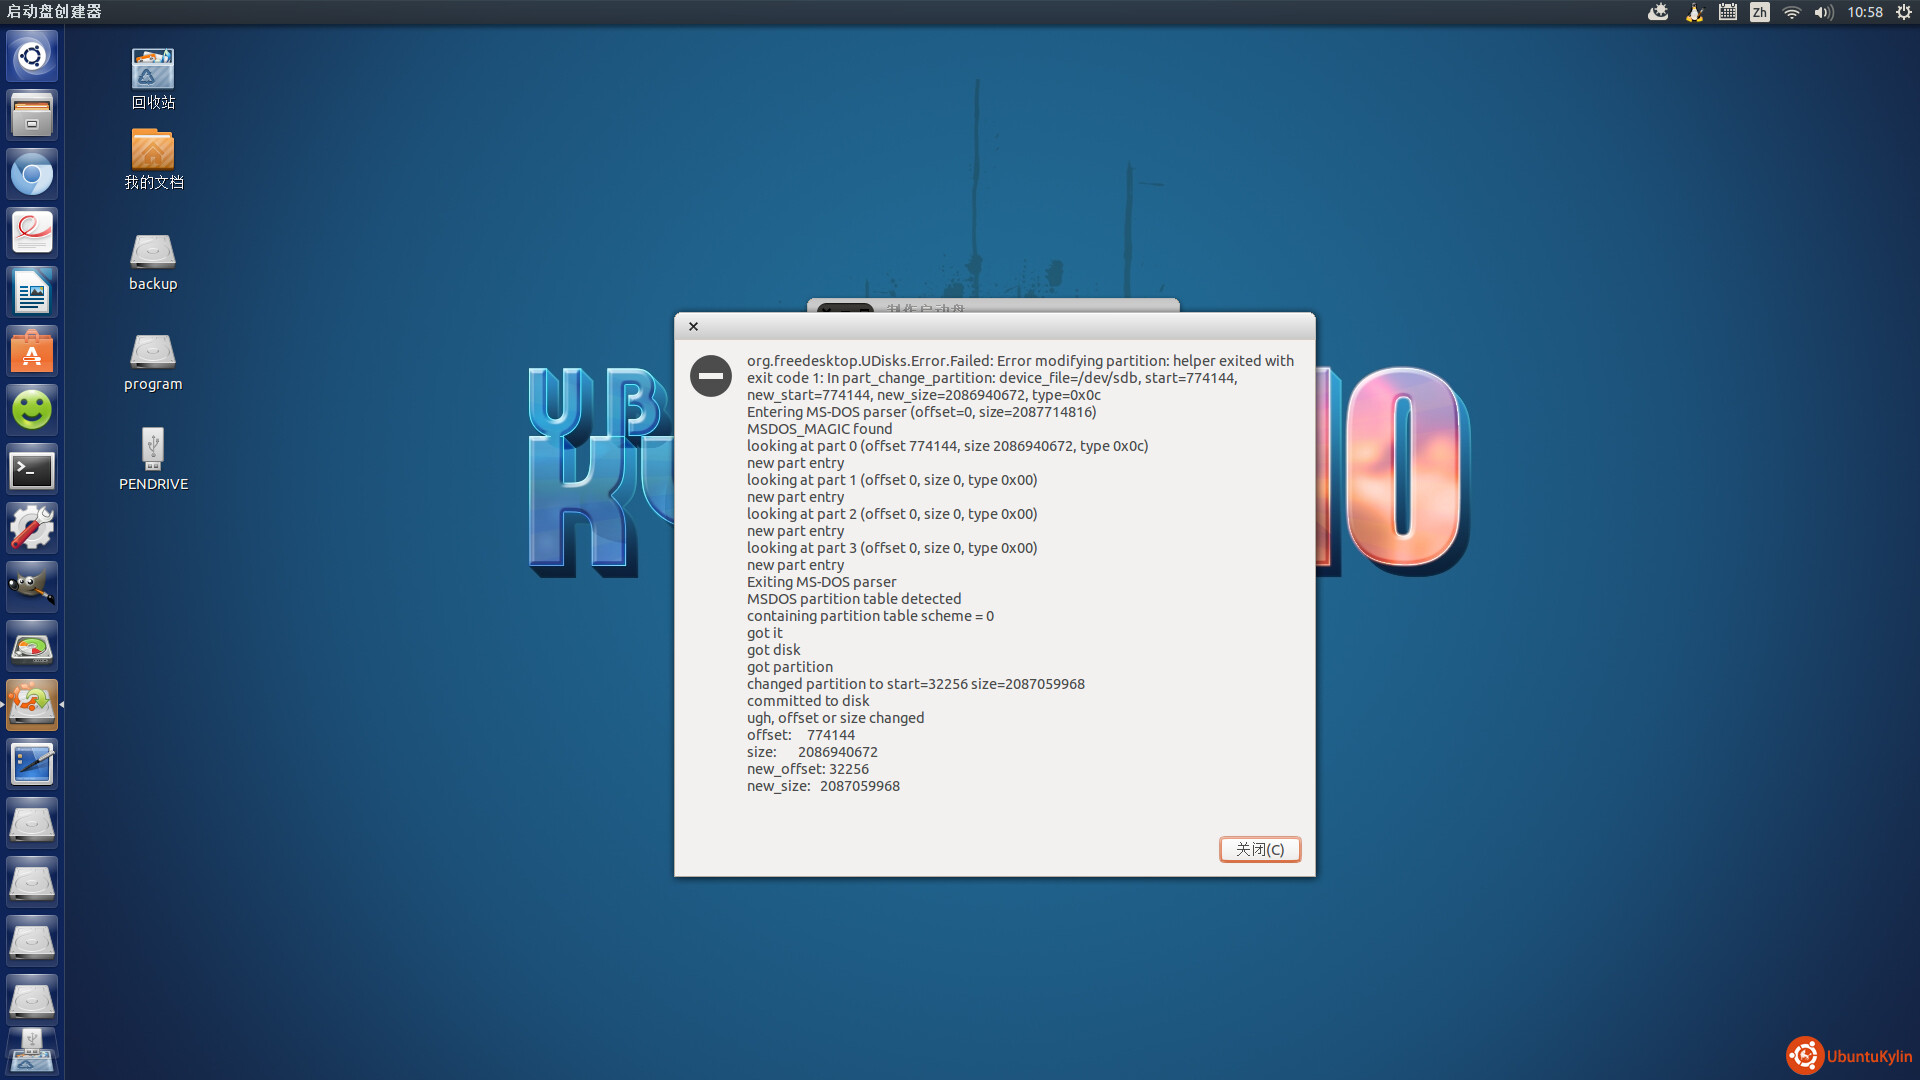
Task: Open Ubuntu Software Center orange bag icon
Action: click(32, 352)
